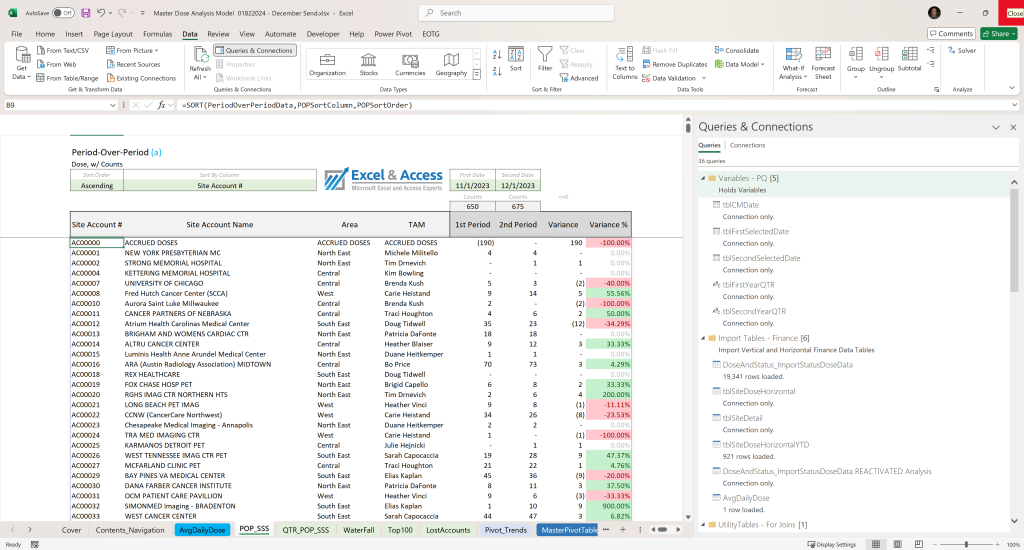This screenshot has height=550, width=1024.
Task: Open Queries pane options chevron
Action: (996, 127)
